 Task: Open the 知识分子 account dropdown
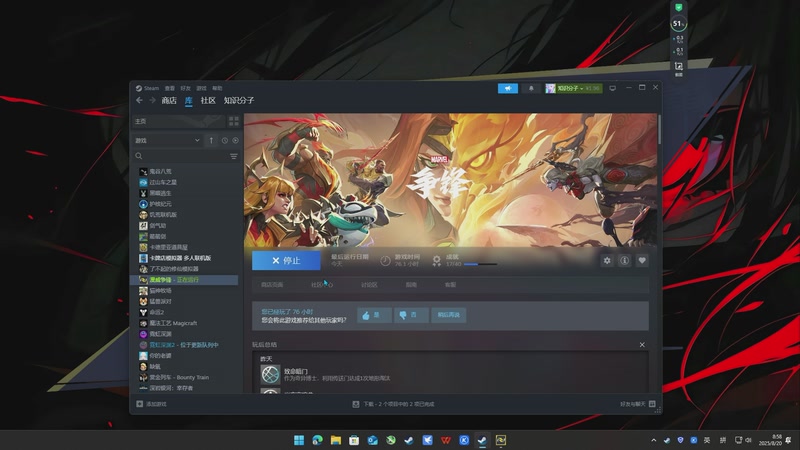(x=573, y=88)
